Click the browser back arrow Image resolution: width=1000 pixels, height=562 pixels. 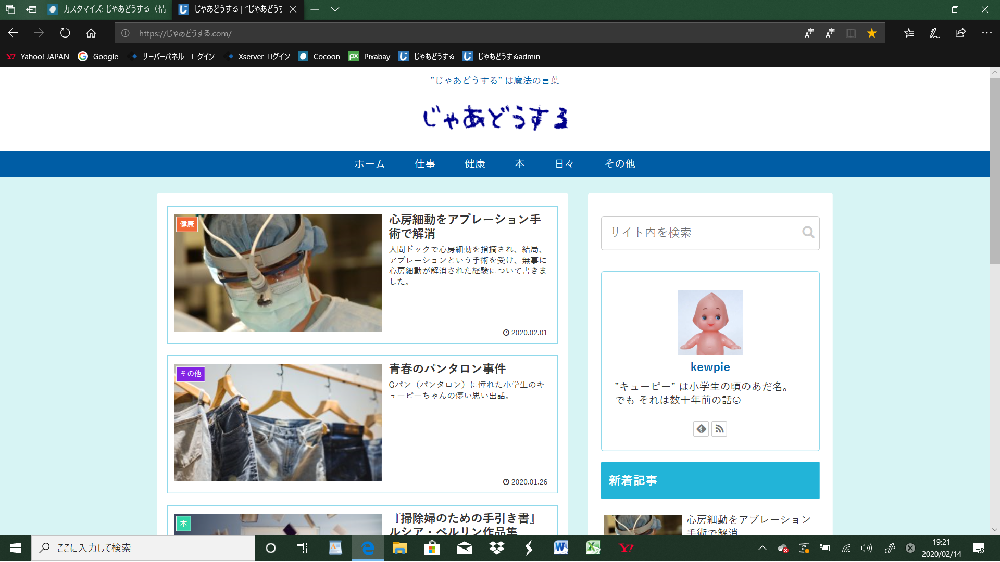coord(13,33)
